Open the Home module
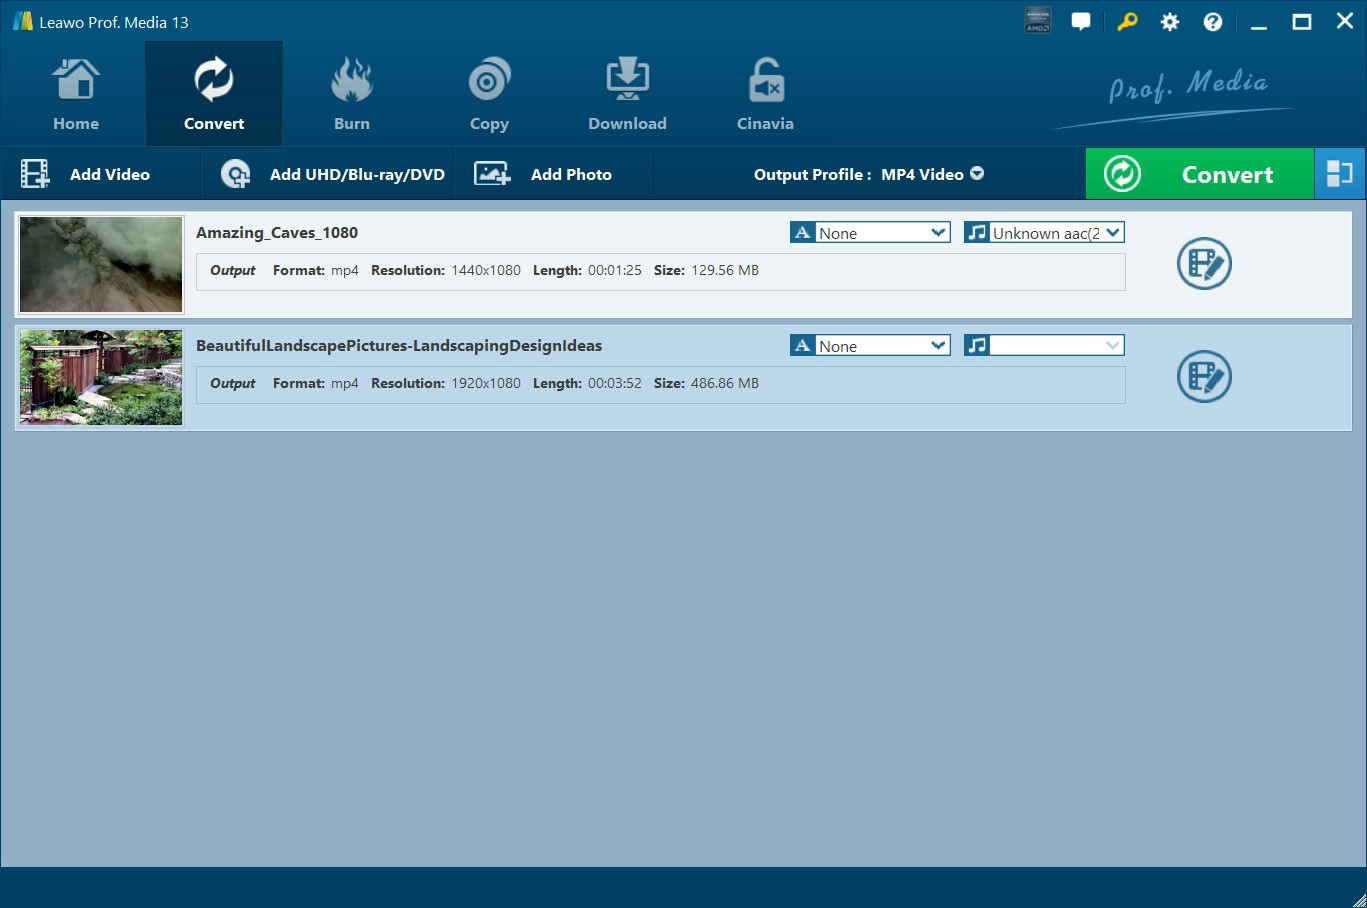 [76, 95]
